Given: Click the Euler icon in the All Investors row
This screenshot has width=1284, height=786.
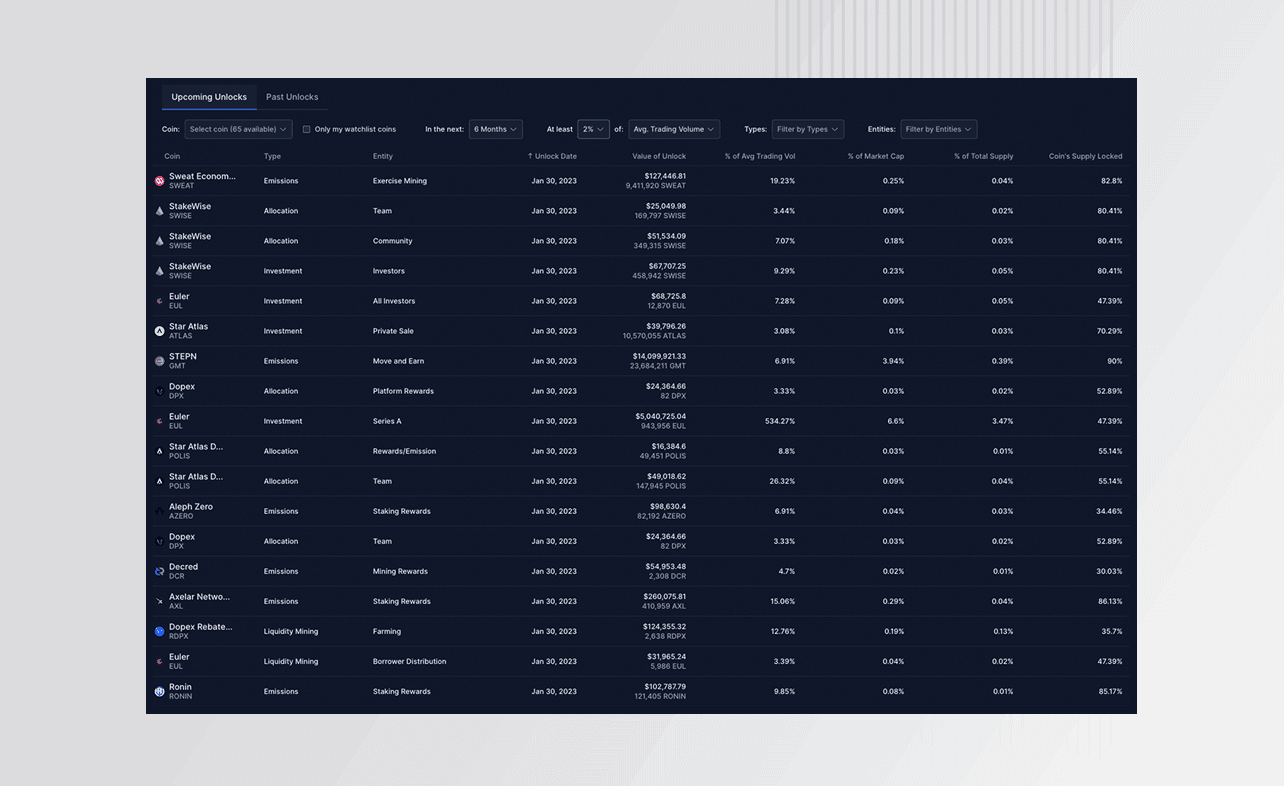Looking at the screenshot, I should 159,301.
